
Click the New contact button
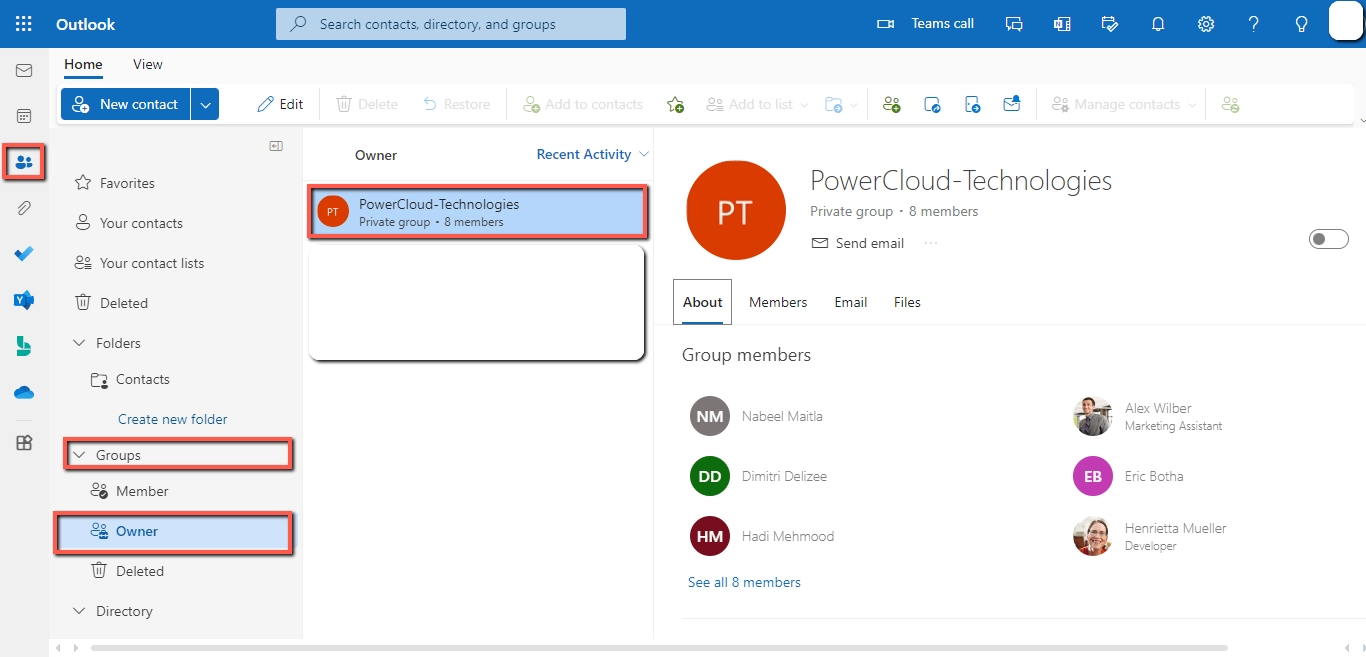tap(126, 104)
